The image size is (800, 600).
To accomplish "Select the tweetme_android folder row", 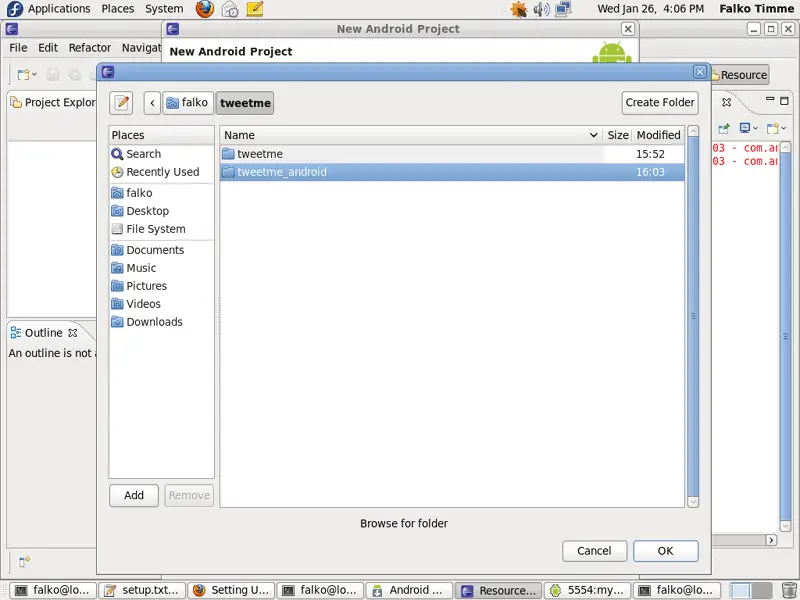I will click(x=452, y=172).
